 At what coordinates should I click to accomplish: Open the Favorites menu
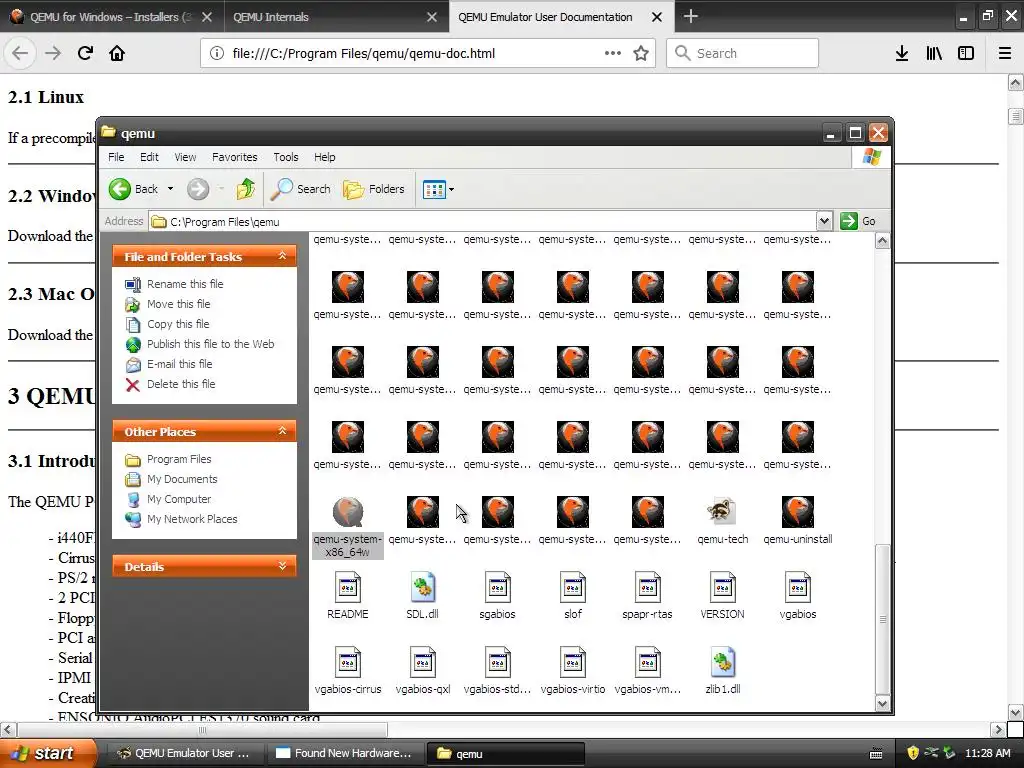point(234,157)
